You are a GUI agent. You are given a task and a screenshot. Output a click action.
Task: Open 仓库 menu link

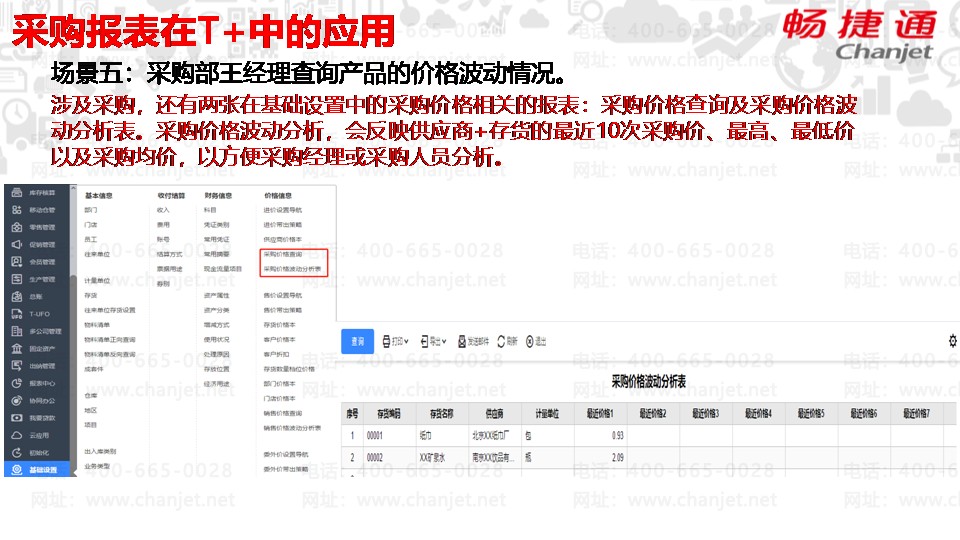pyautogui.click(x=91, y=396)
